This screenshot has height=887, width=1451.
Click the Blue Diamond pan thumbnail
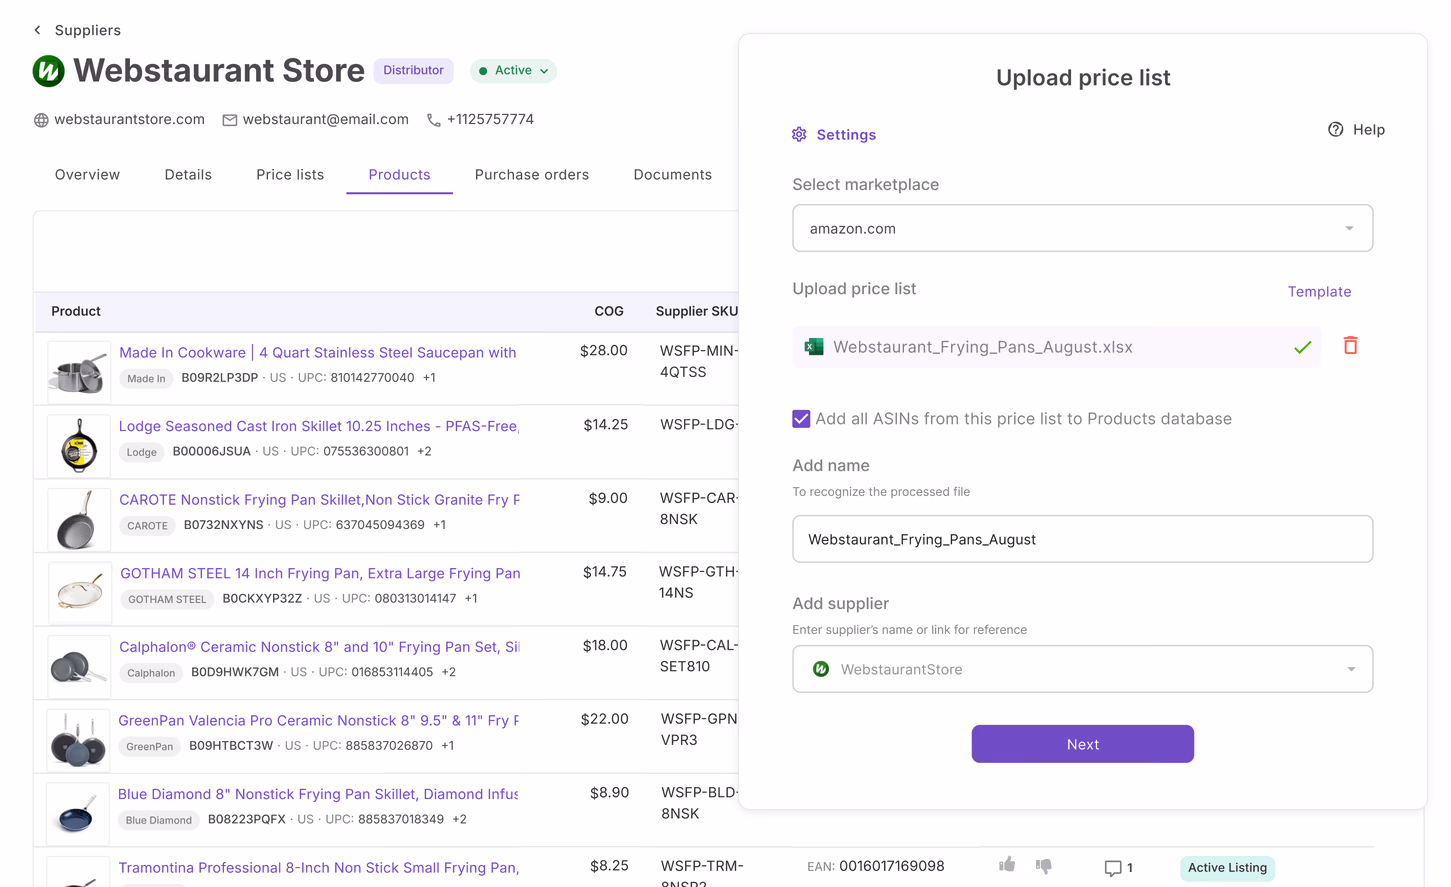[79, 814]
